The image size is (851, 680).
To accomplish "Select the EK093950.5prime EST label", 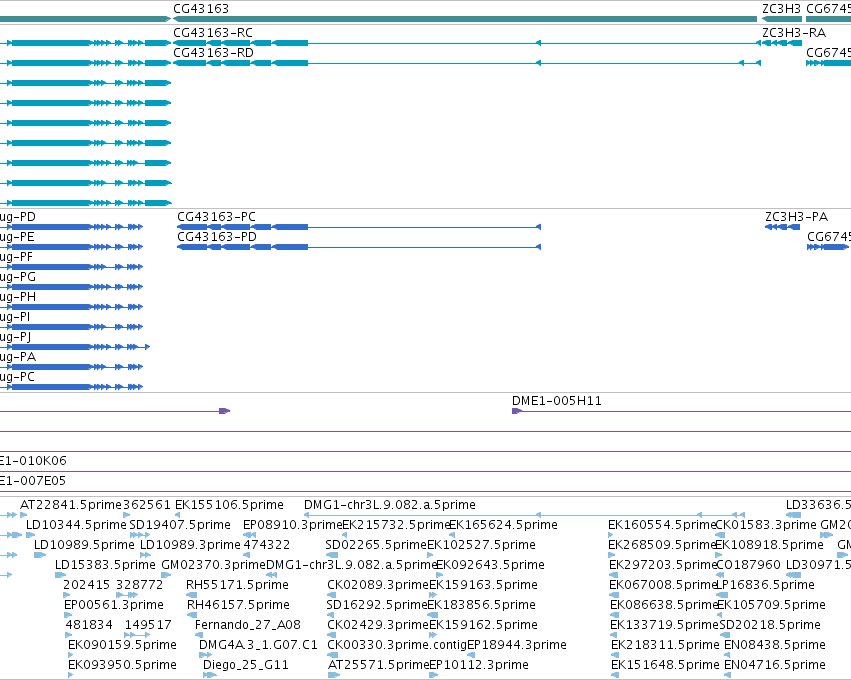I will [122, 665].
